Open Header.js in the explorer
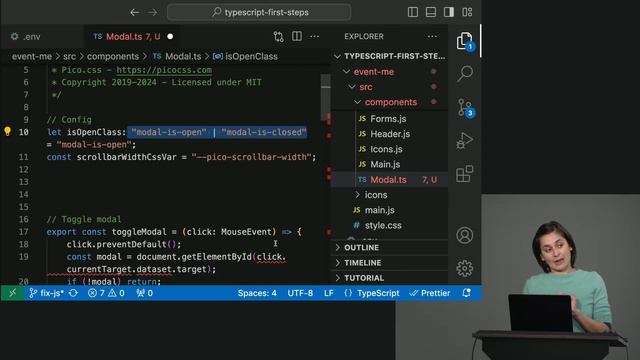This screenshot has height=360, width=640. pos(390,134)
